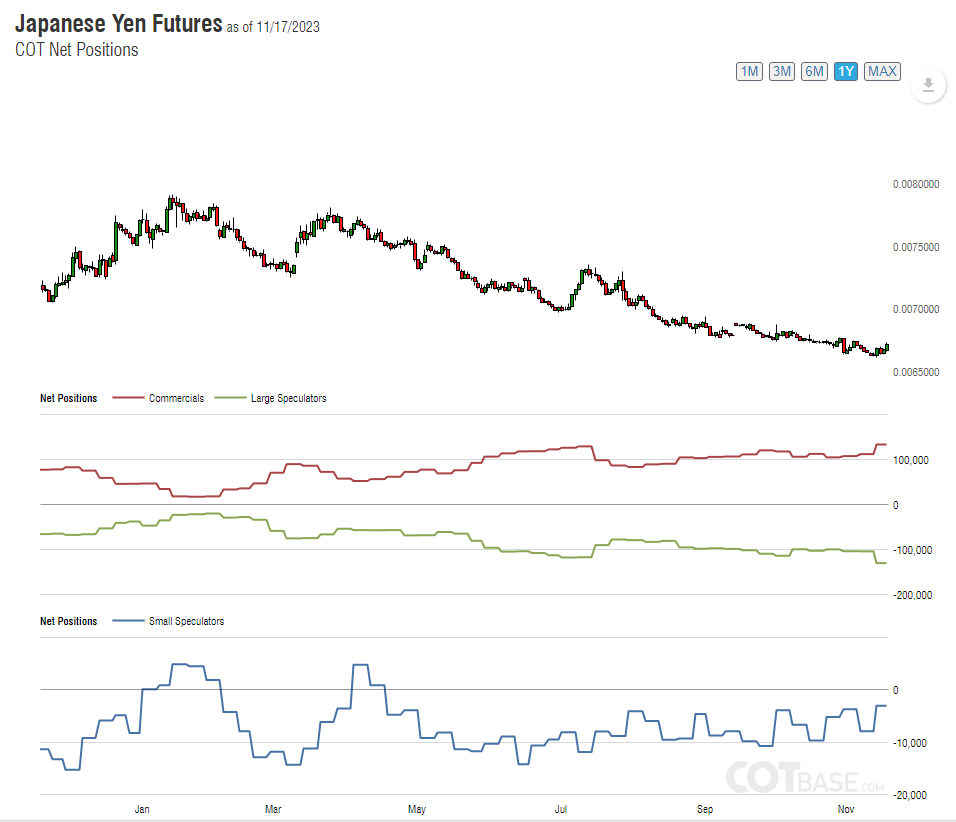The image size is (956, 822).
Task: Show the MAX time range
Action: (x=882, y=71)
